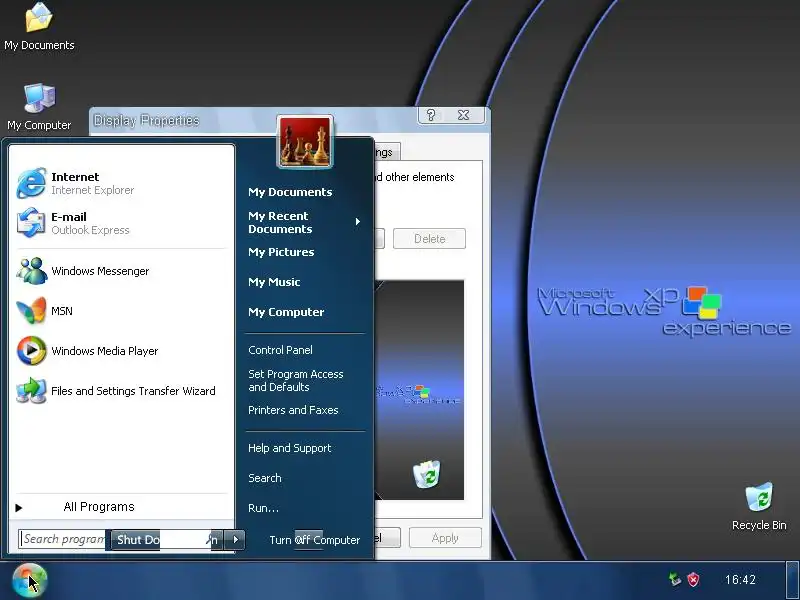Screen dimensions: 800x600
Task: Click the wallpaper preview in Display Properties
Action: 419,390
